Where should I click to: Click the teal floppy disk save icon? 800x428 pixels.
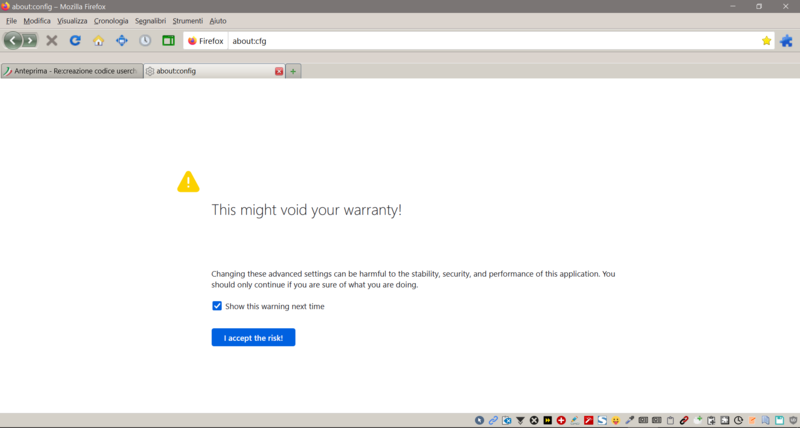click(780, 420)
